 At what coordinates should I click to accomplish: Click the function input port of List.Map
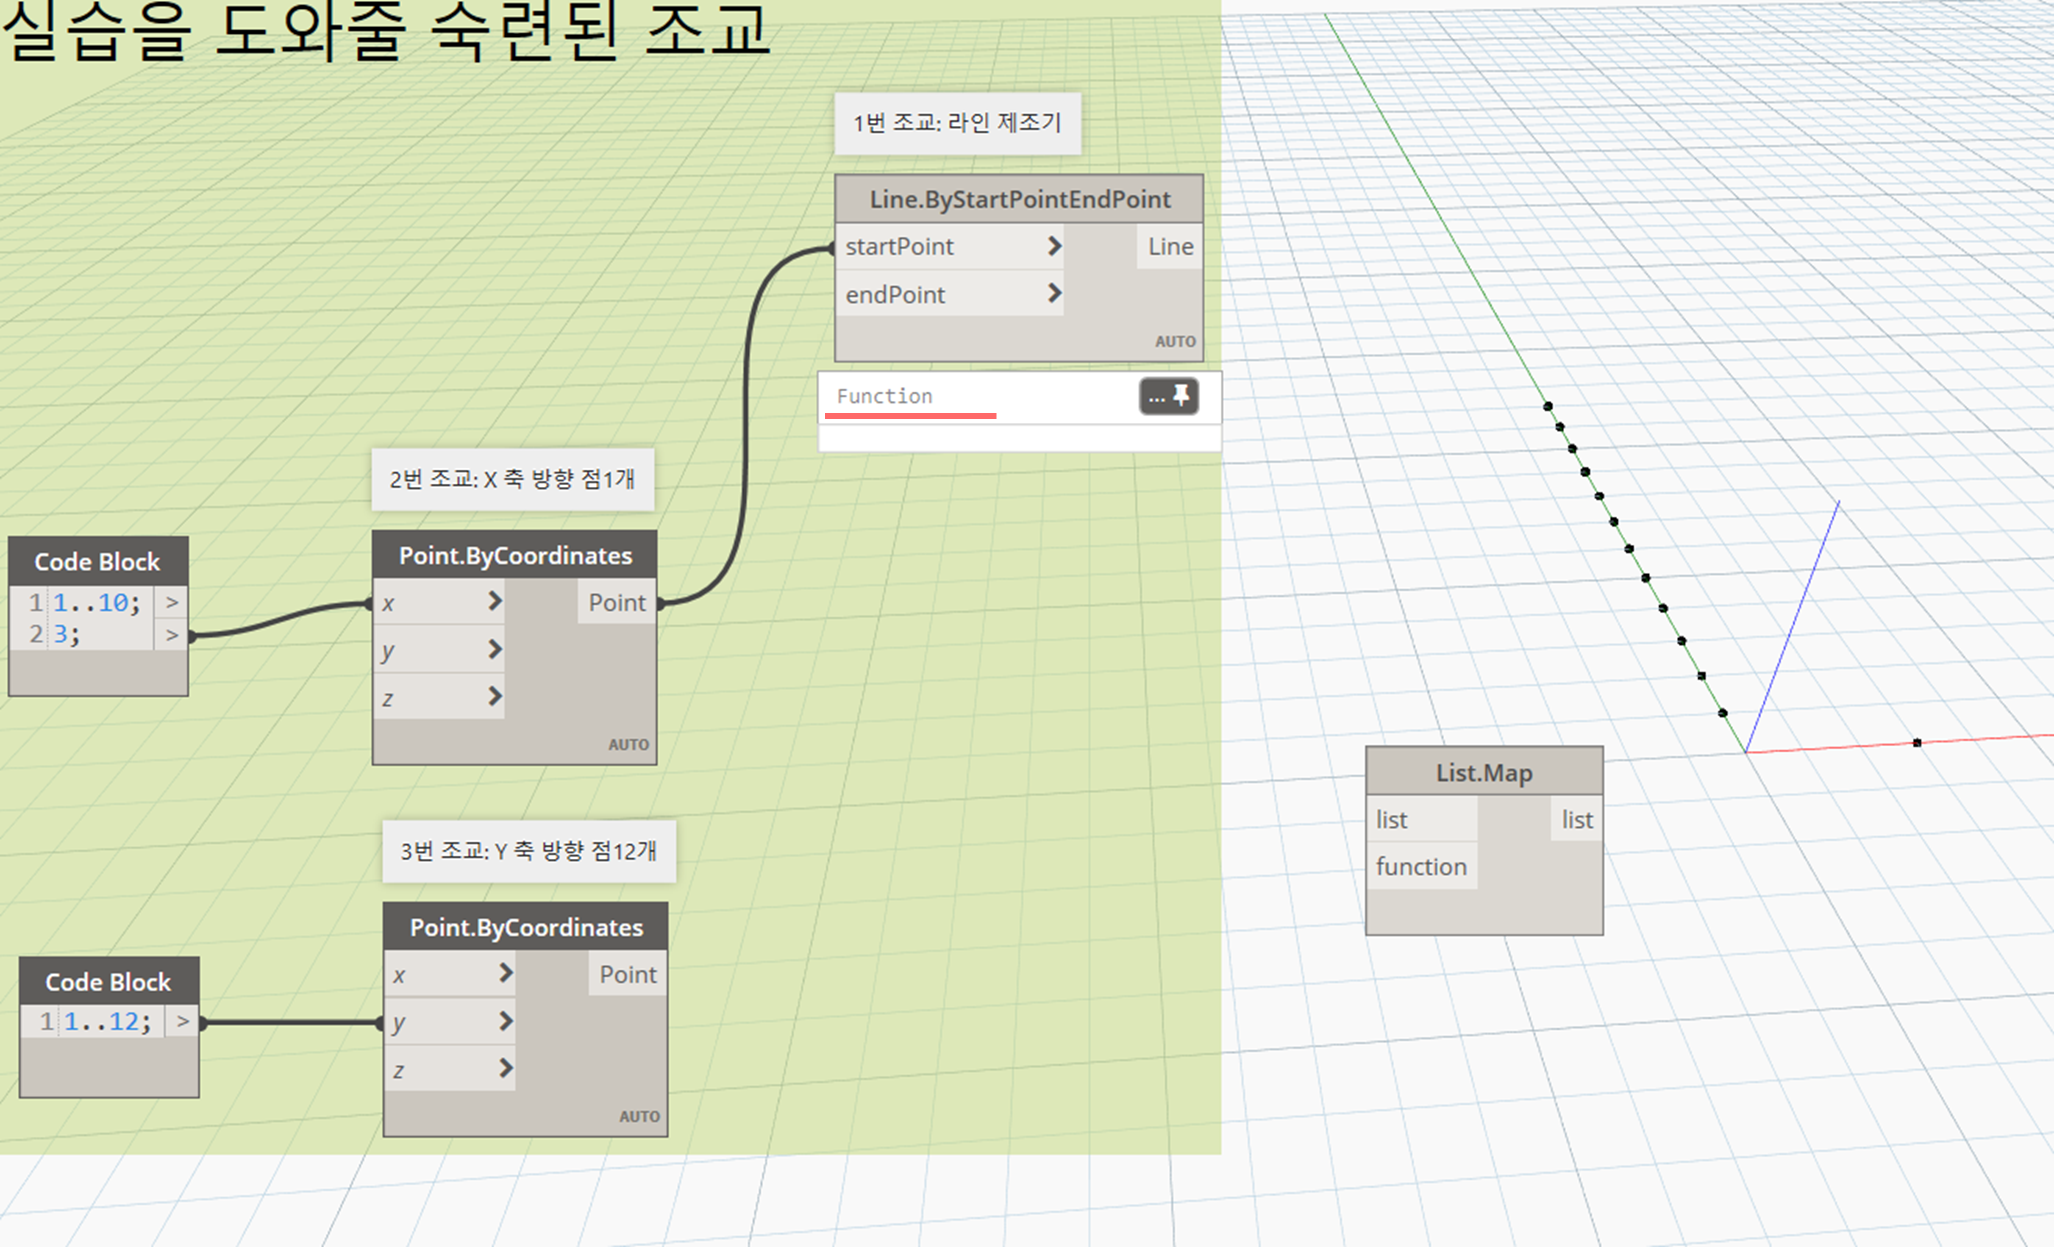[x=1422, y=867]
